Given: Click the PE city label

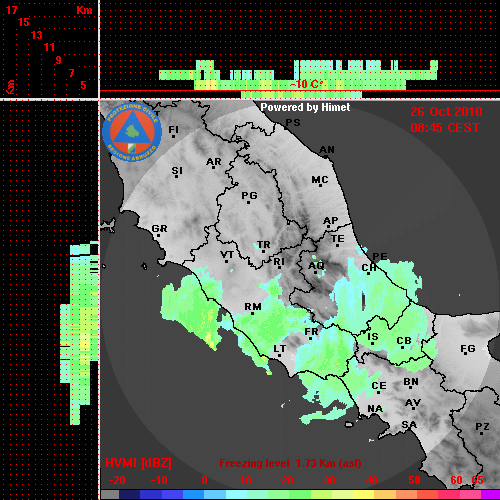Looking at the screenshot, I should point(380,256).
